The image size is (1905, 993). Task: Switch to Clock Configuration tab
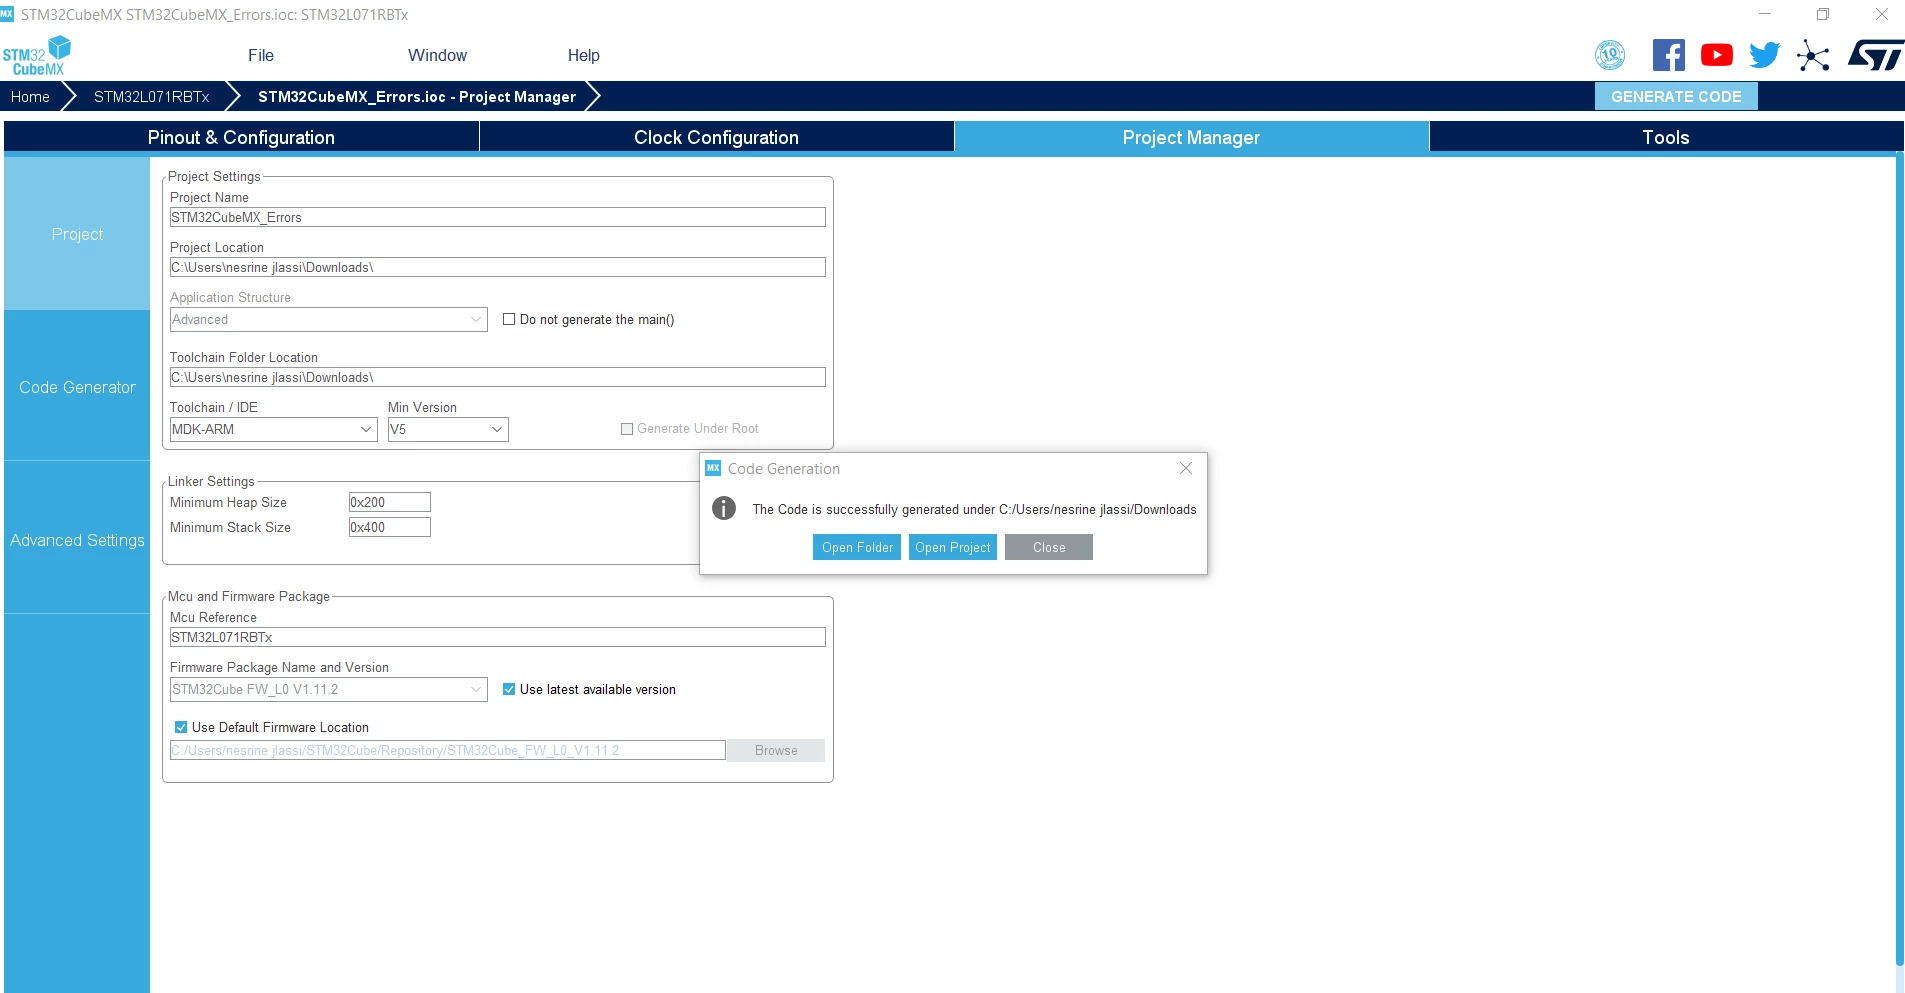click(716, 137)
